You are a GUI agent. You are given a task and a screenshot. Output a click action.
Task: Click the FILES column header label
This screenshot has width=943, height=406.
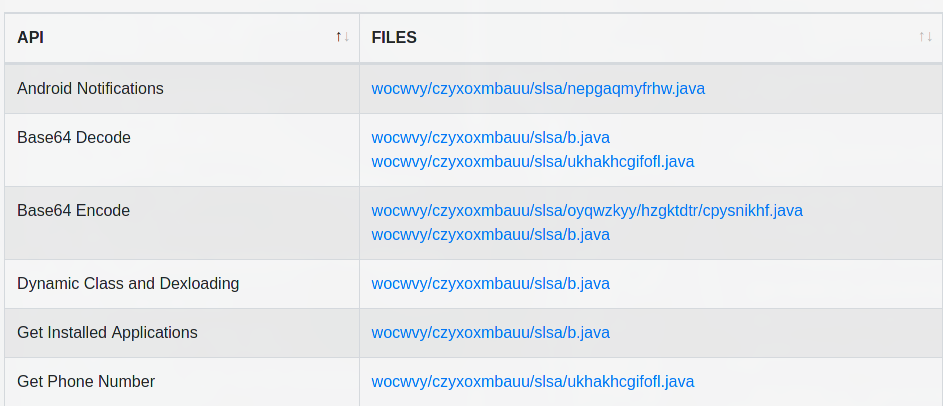coord(394,37)
